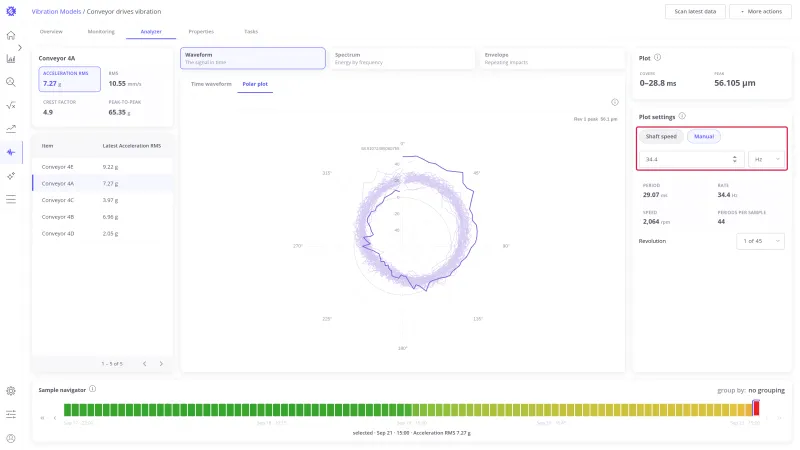Open the square-root formula sidebar icon
This screenshot has height=450, width=800.
tap(11, 106)
